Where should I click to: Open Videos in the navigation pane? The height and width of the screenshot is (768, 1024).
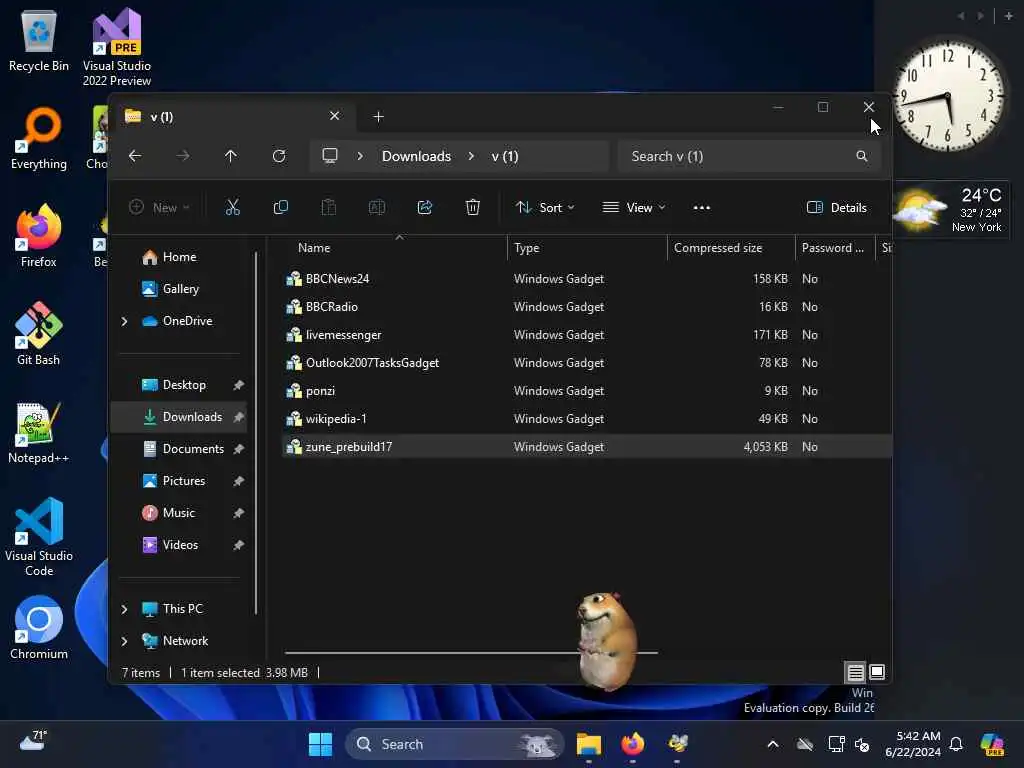tap(180, 545)
